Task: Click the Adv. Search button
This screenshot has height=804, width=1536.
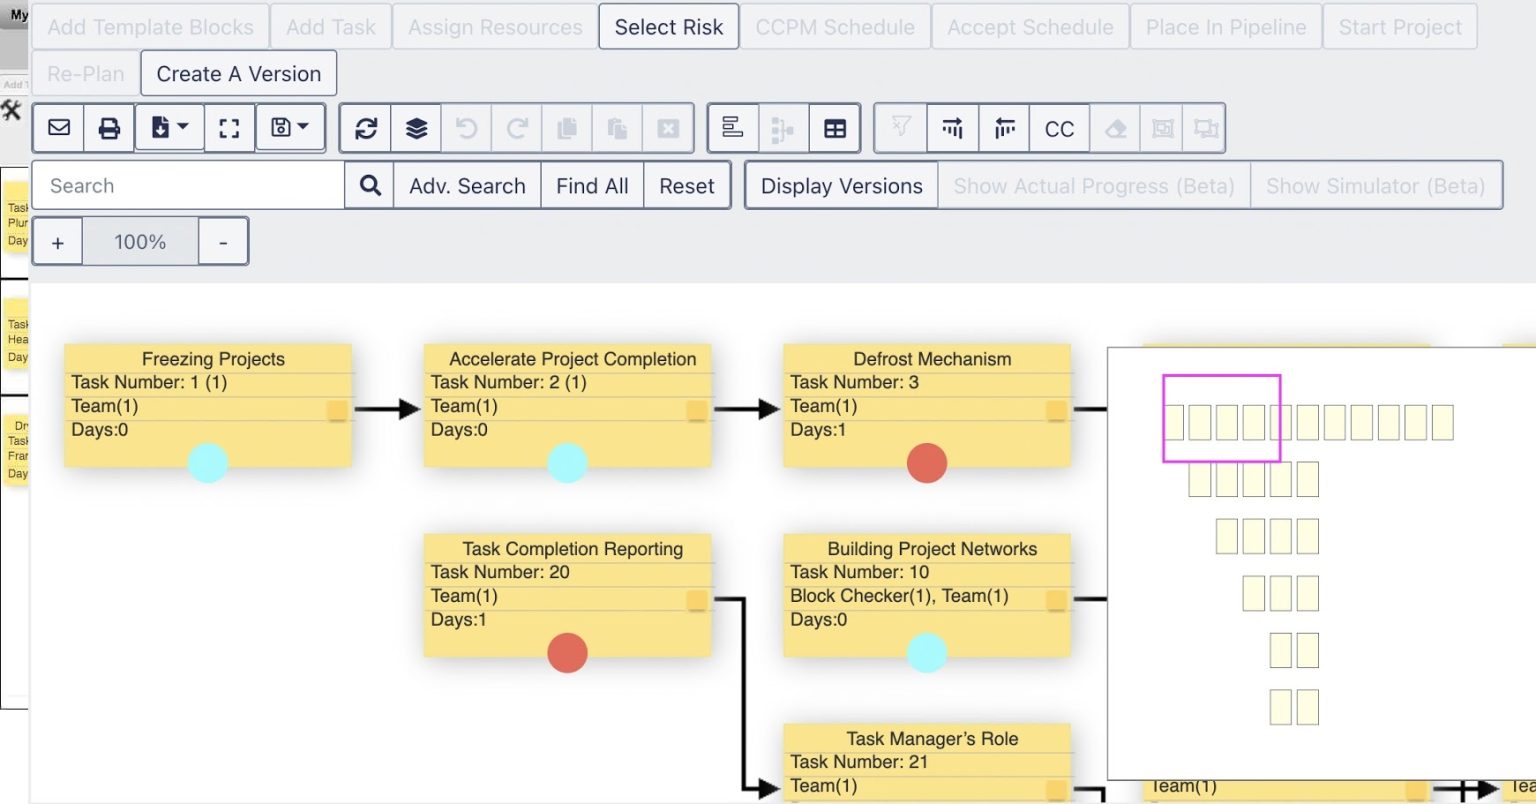Action: pos(467,186)
